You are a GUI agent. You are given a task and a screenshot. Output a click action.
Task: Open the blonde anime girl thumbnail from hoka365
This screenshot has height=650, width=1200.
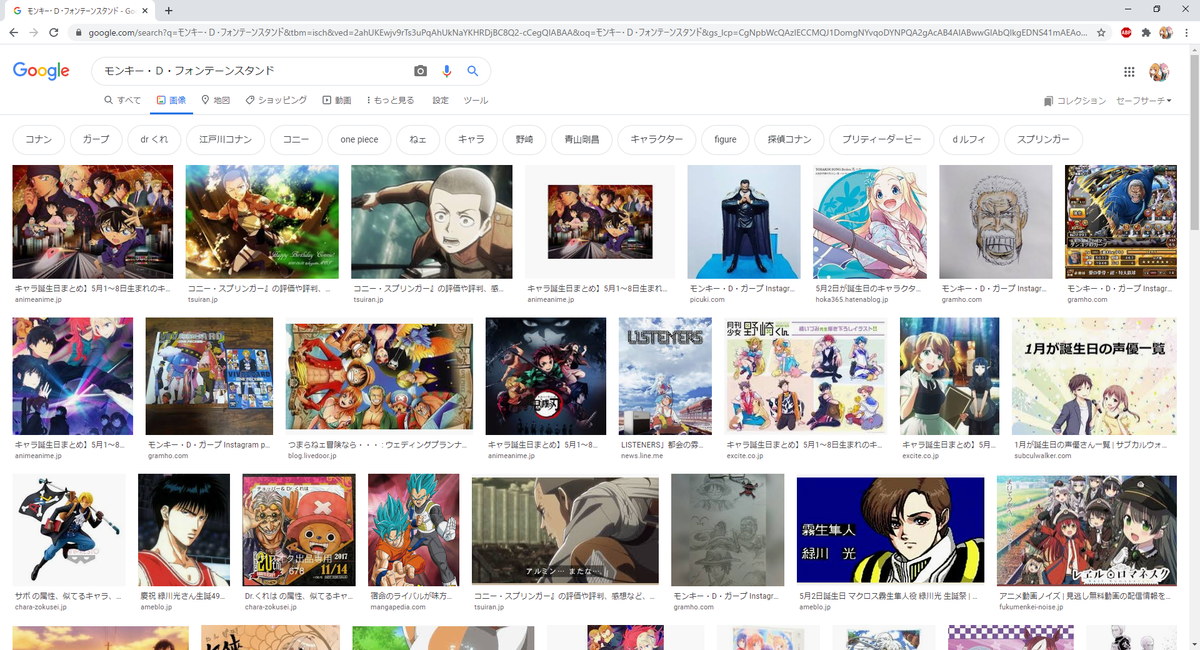coord(870,222)
